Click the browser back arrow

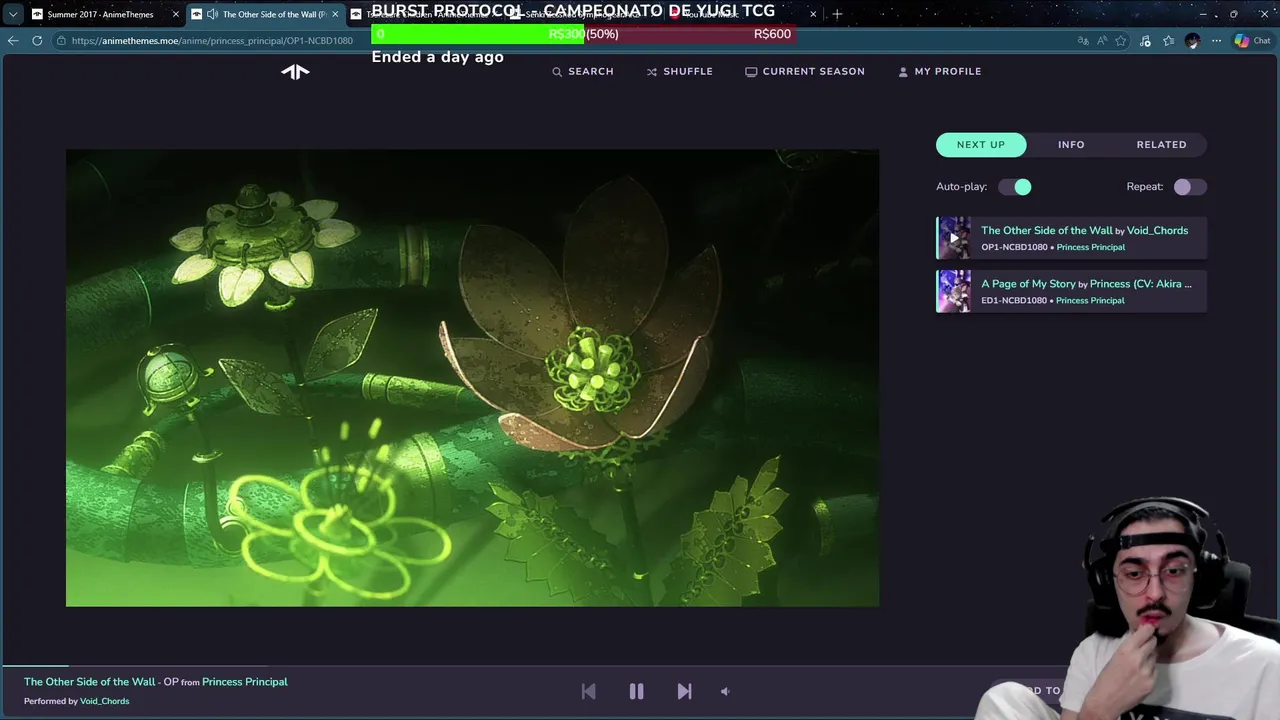point(13,40)
